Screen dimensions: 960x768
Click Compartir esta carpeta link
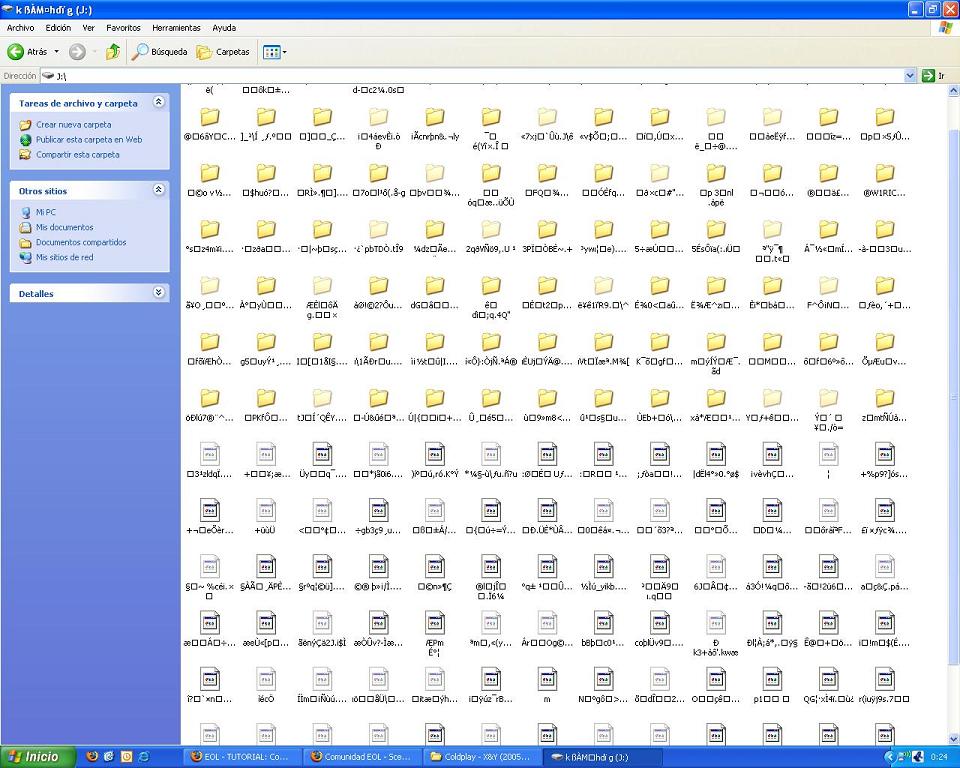pos(77,155)
